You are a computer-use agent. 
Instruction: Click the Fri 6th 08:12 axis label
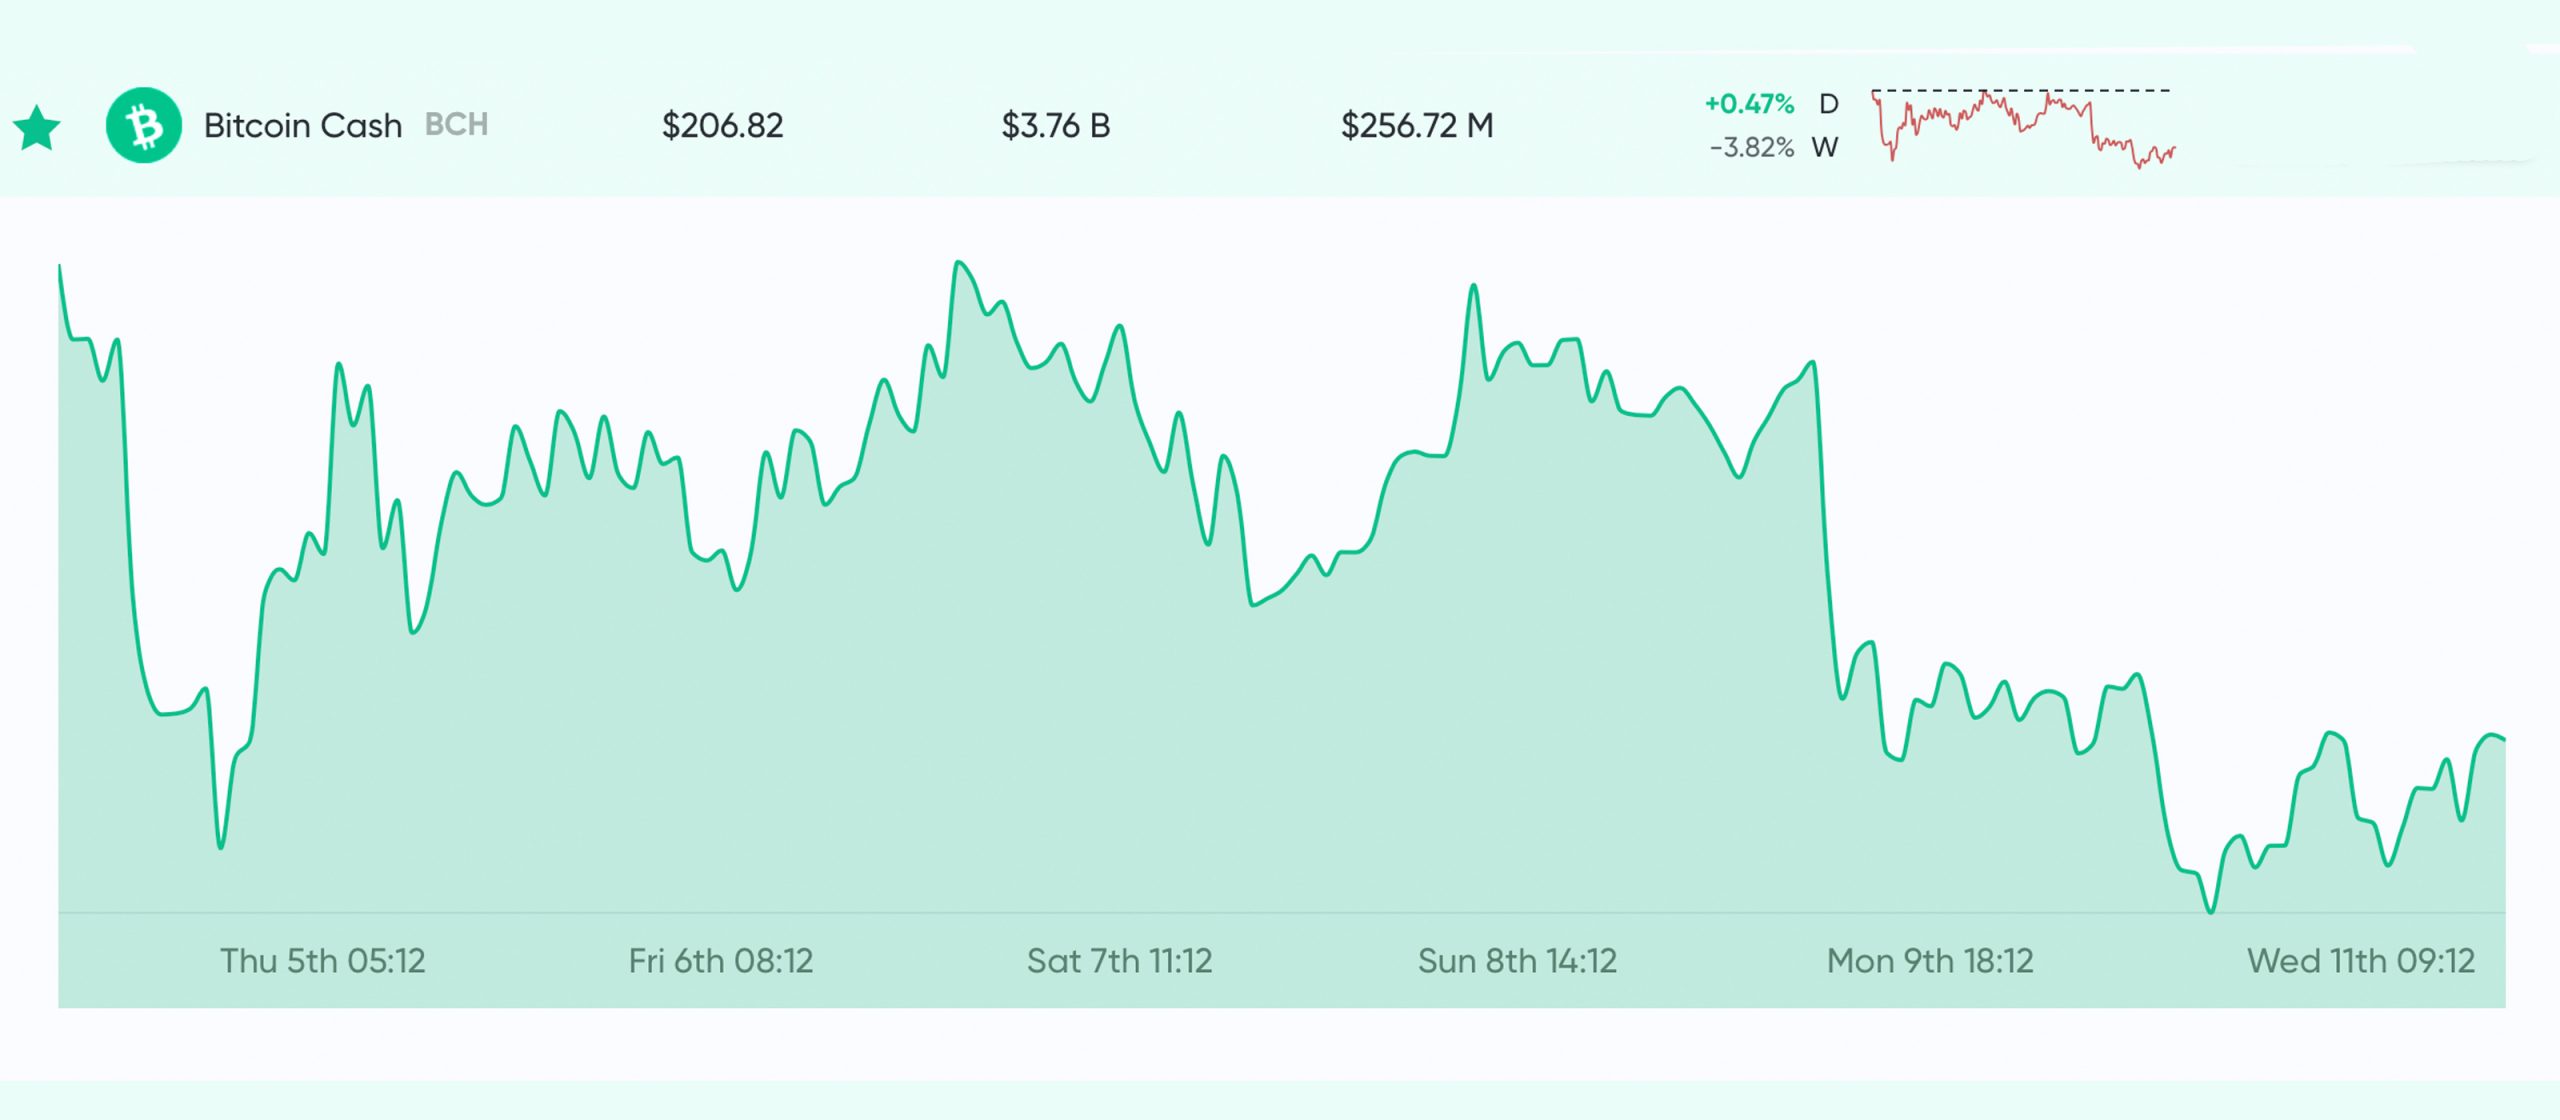point(720,961)
